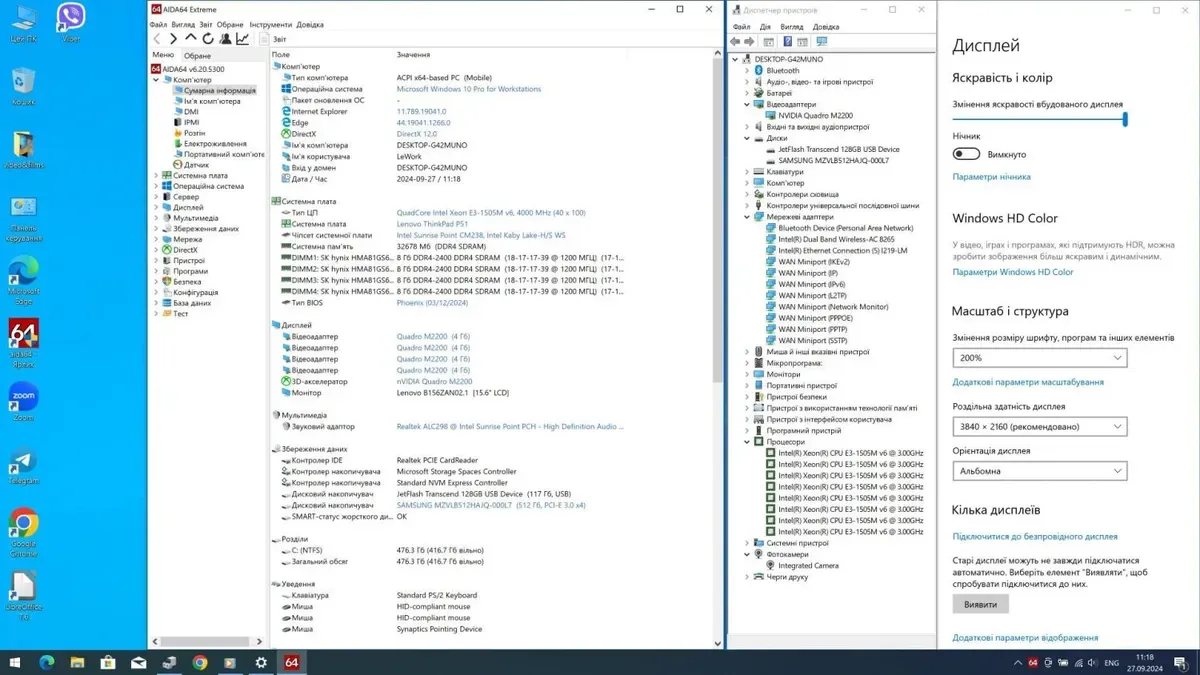The width and height of the screenshot is (1200, 675).
Task: Switch to the Обране tab in AIDA64
Action: pos(197,56)
